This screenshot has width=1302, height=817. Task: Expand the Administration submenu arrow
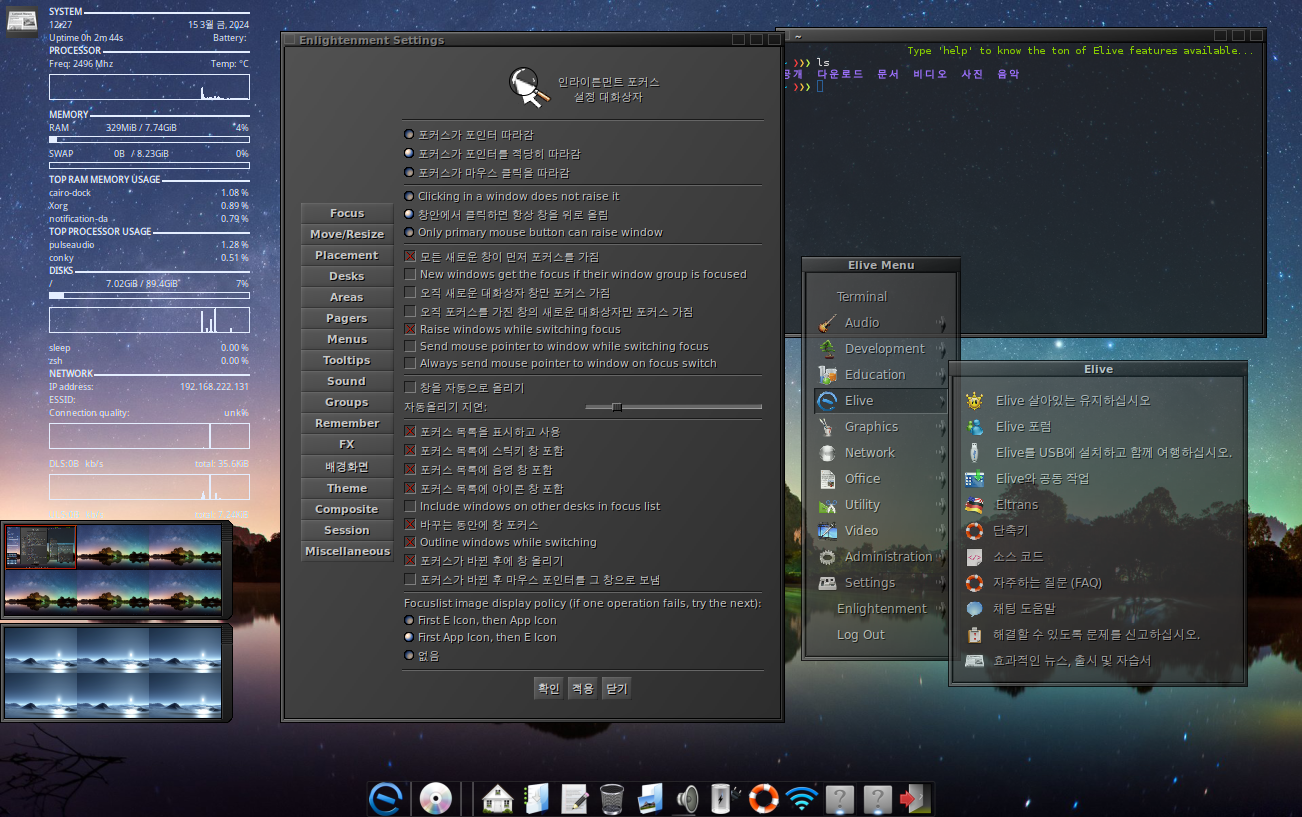coord(941,557)
